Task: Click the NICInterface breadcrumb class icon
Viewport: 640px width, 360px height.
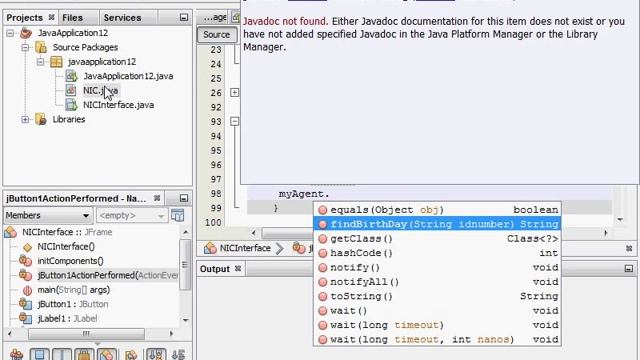Action: click(210, 248)
